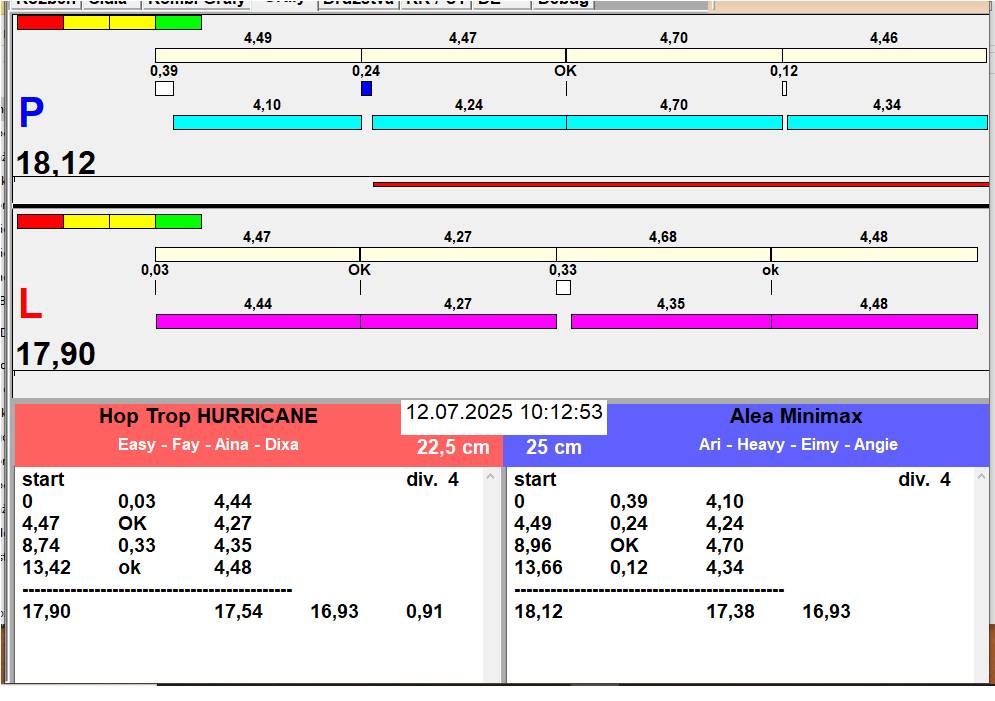The image size is (995, 701).
Task: Select the cyan 4,24 bar in lane P
Action: 469,122
